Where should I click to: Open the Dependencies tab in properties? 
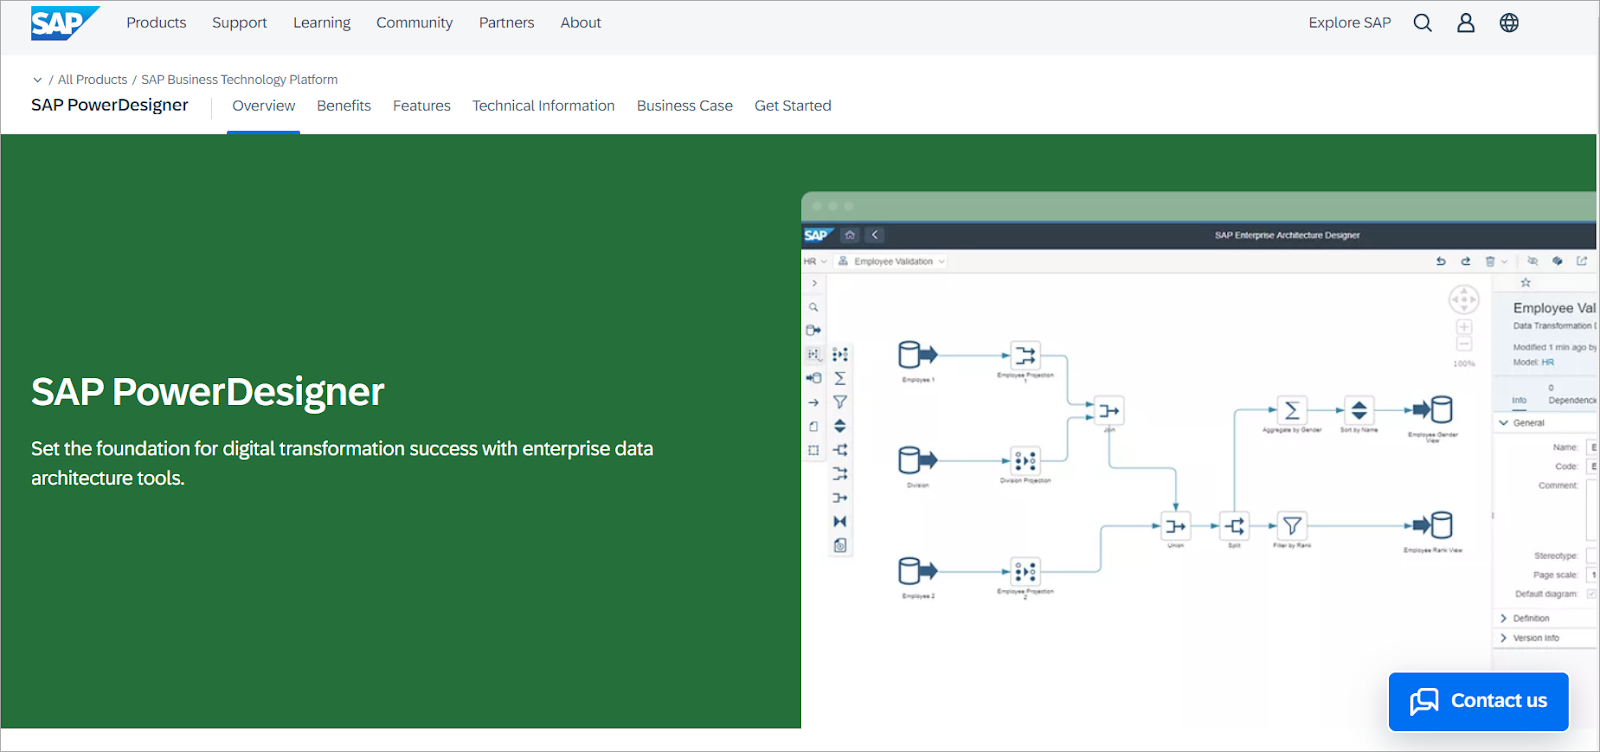pyautogui.click(x=1572, y=400)
